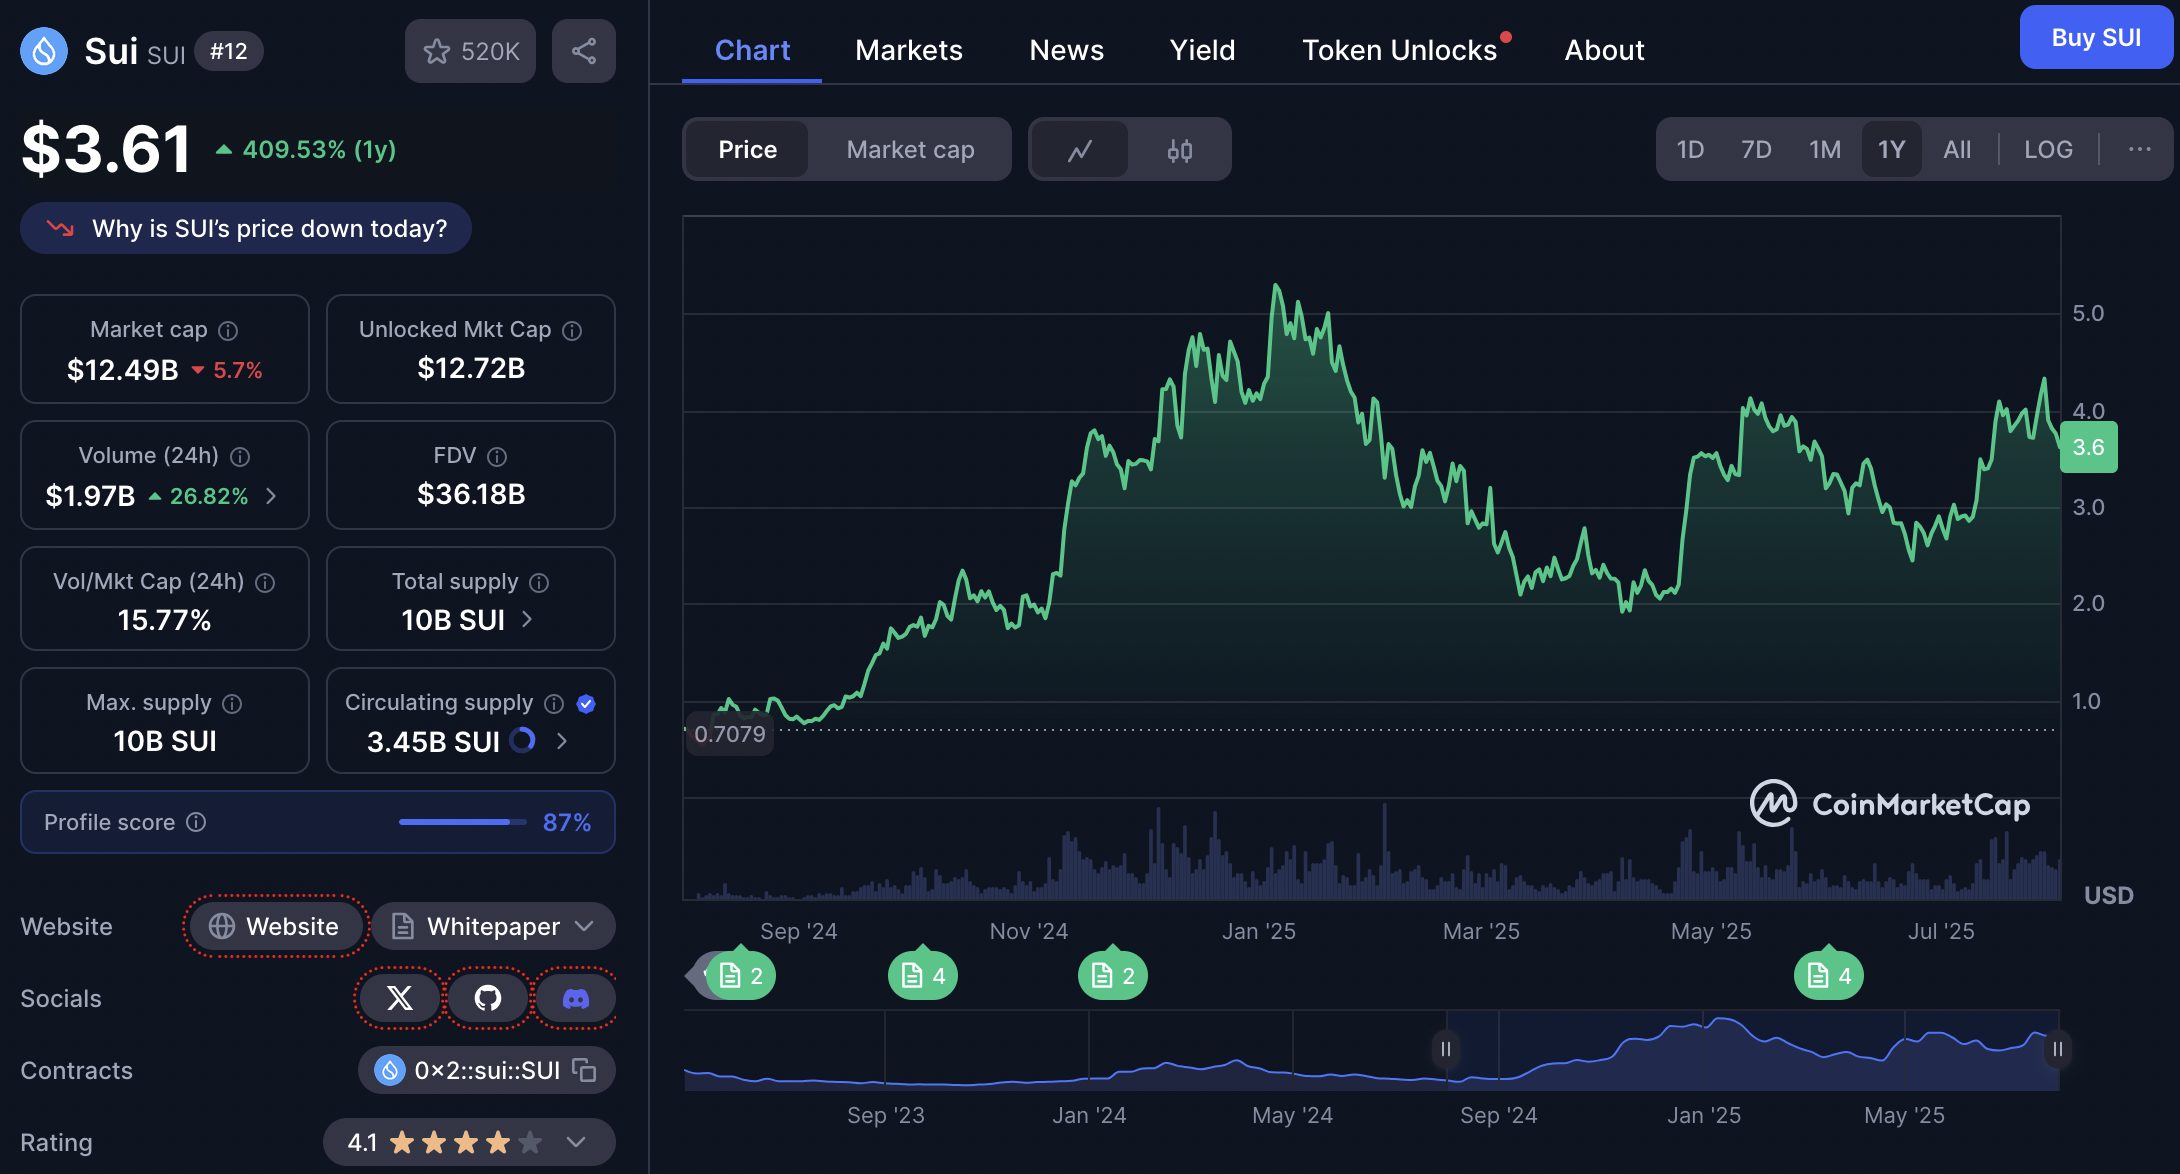This screenshot has width=2180, height=1174.
Task: Open the Sep '24 news marker with 2 items
Action: click(x=741, y=975)
